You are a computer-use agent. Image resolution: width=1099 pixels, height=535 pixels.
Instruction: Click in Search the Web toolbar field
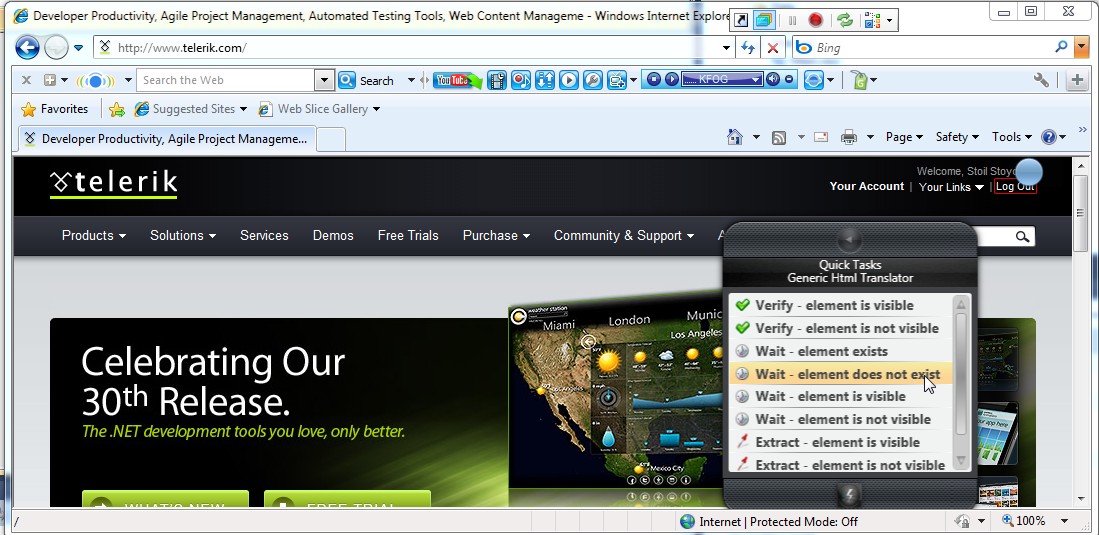pos(225,80)
